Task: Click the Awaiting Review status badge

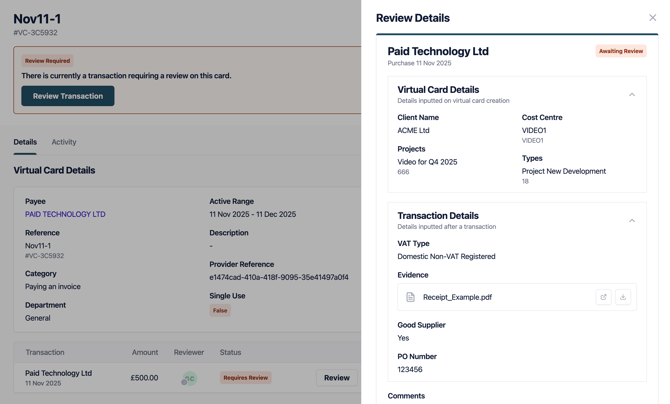Action: click(620, 51)
